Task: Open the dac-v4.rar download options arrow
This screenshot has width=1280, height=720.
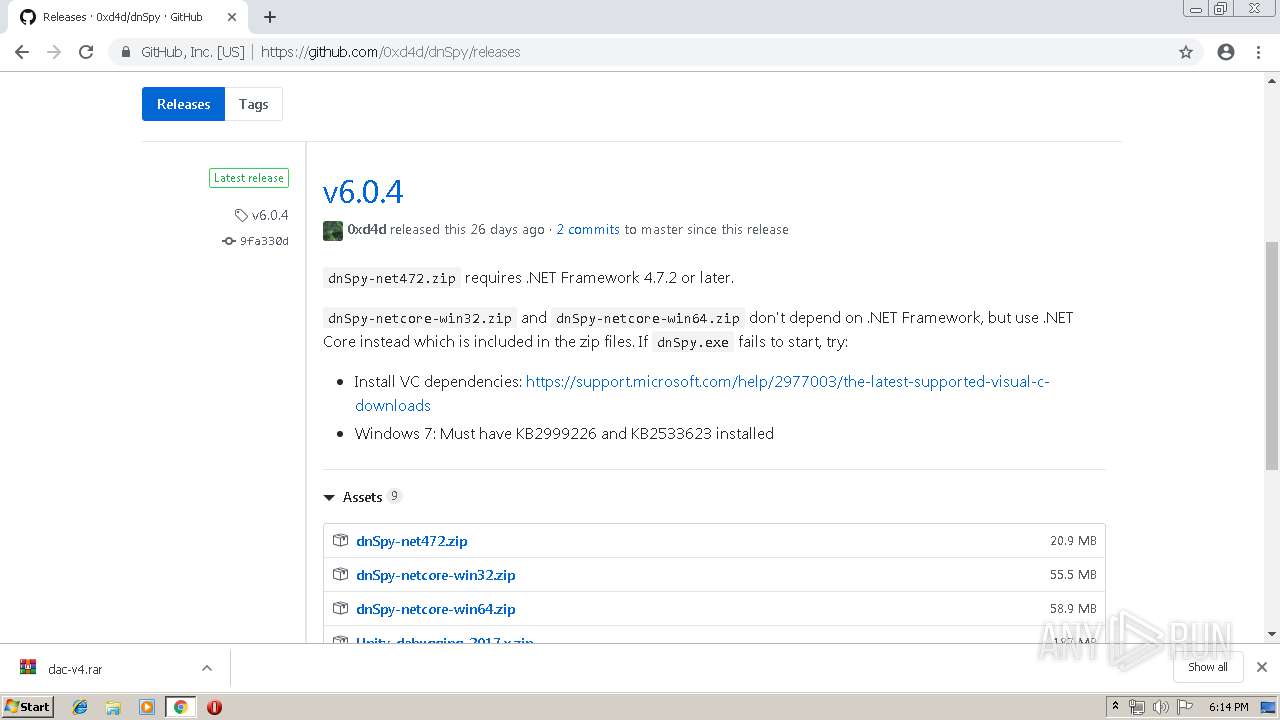Action: [207, 668]
